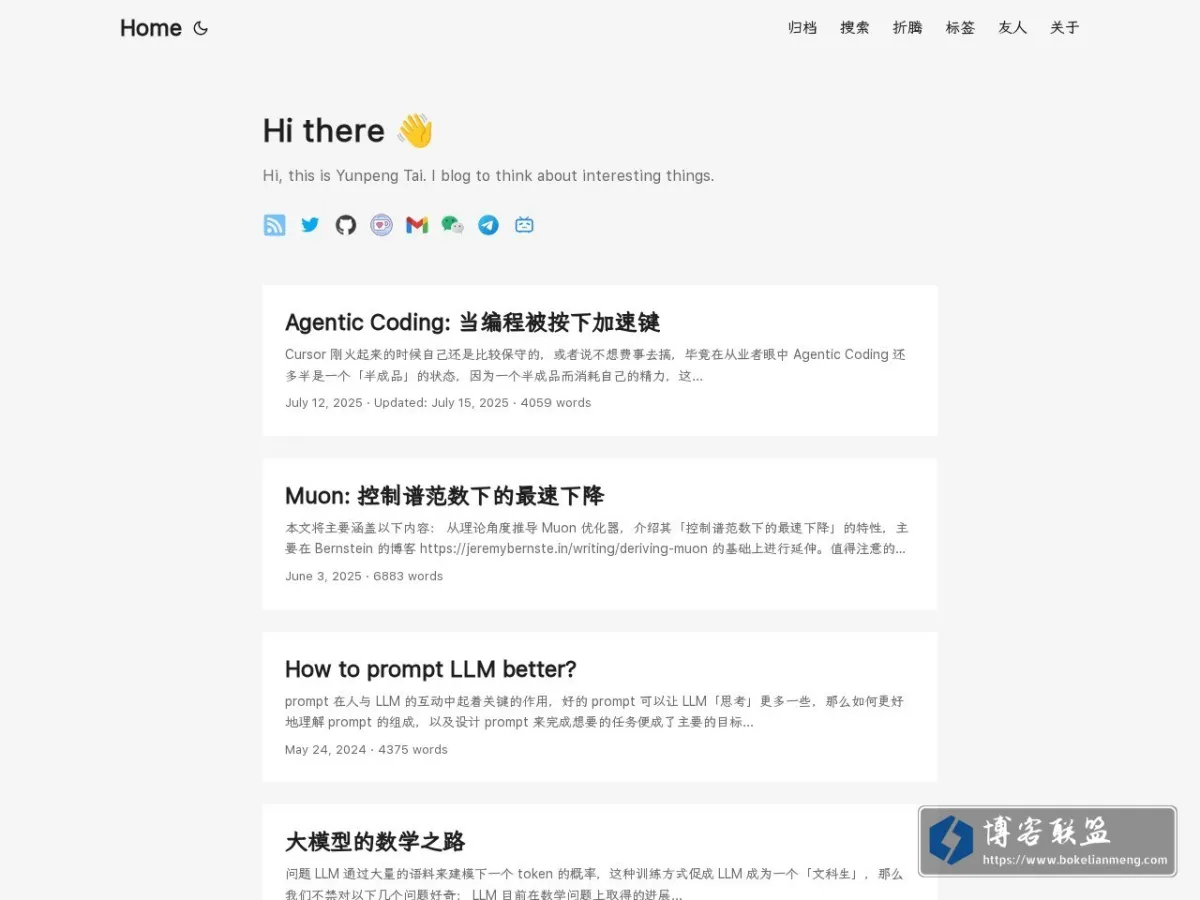Image resolution: width=1200 pixels, height=900 pixels.
Task: Click the Agentic Coding post summary starting with Cursor
Action: click(x=596, y=365)
